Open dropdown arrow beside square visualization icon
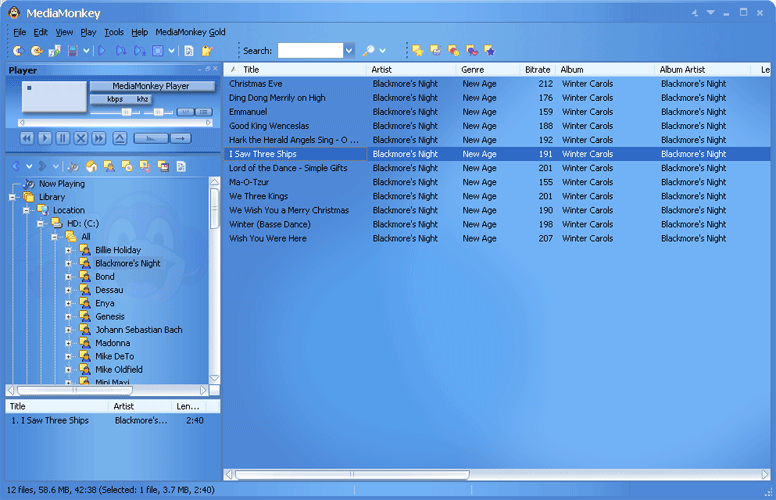This screenshot has width=776, height=500. tap(171, 50)
